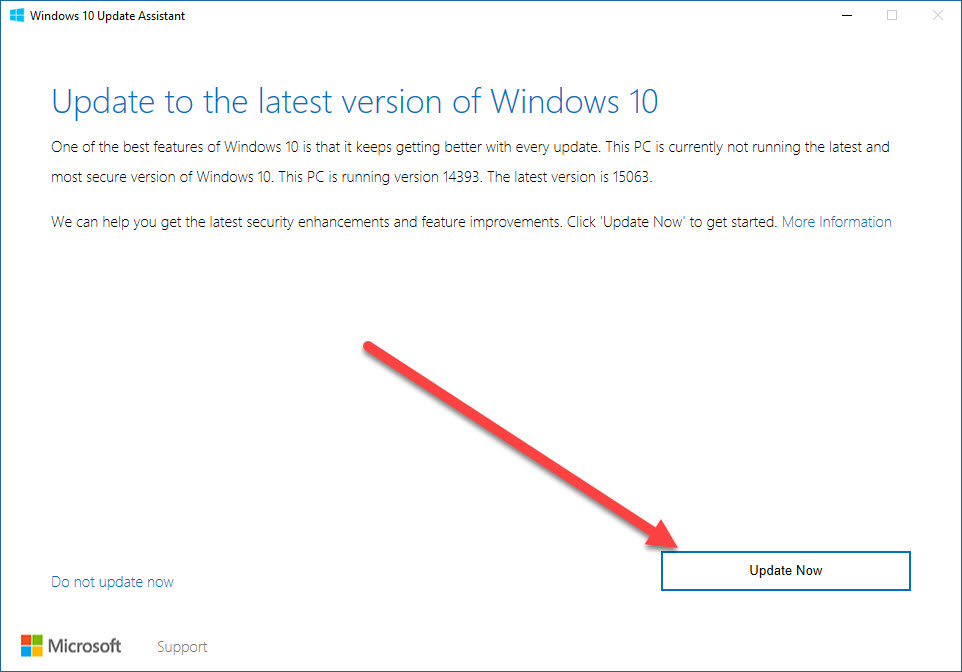Click the Windows 10 Update Assistant title text

point(107,16)
